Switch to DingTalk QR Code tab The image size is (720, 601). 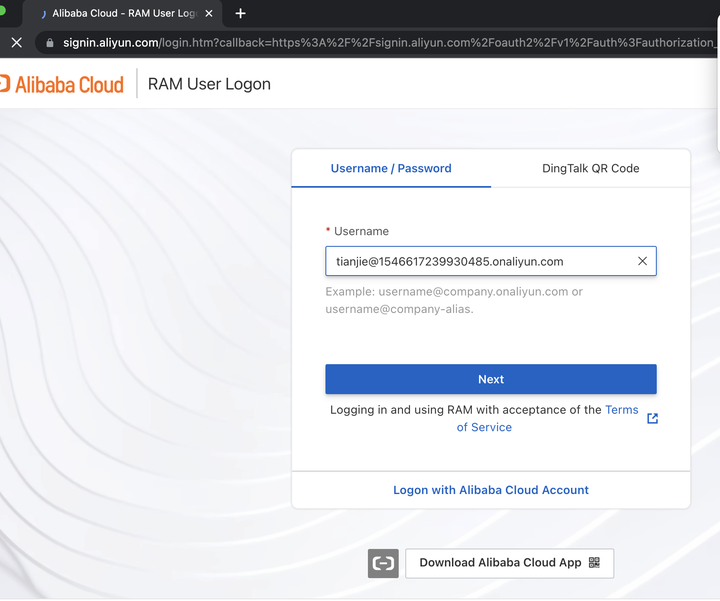click(590, 168)
